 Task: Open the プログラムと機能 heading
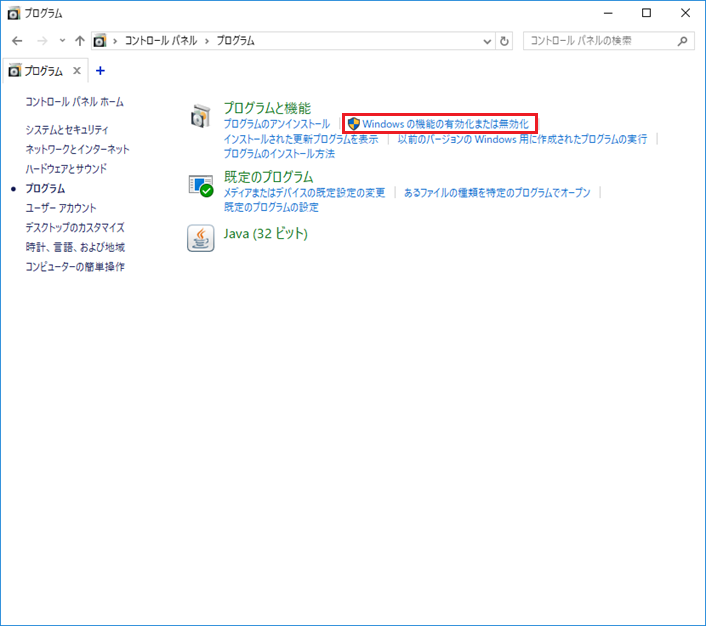[267, 108]
